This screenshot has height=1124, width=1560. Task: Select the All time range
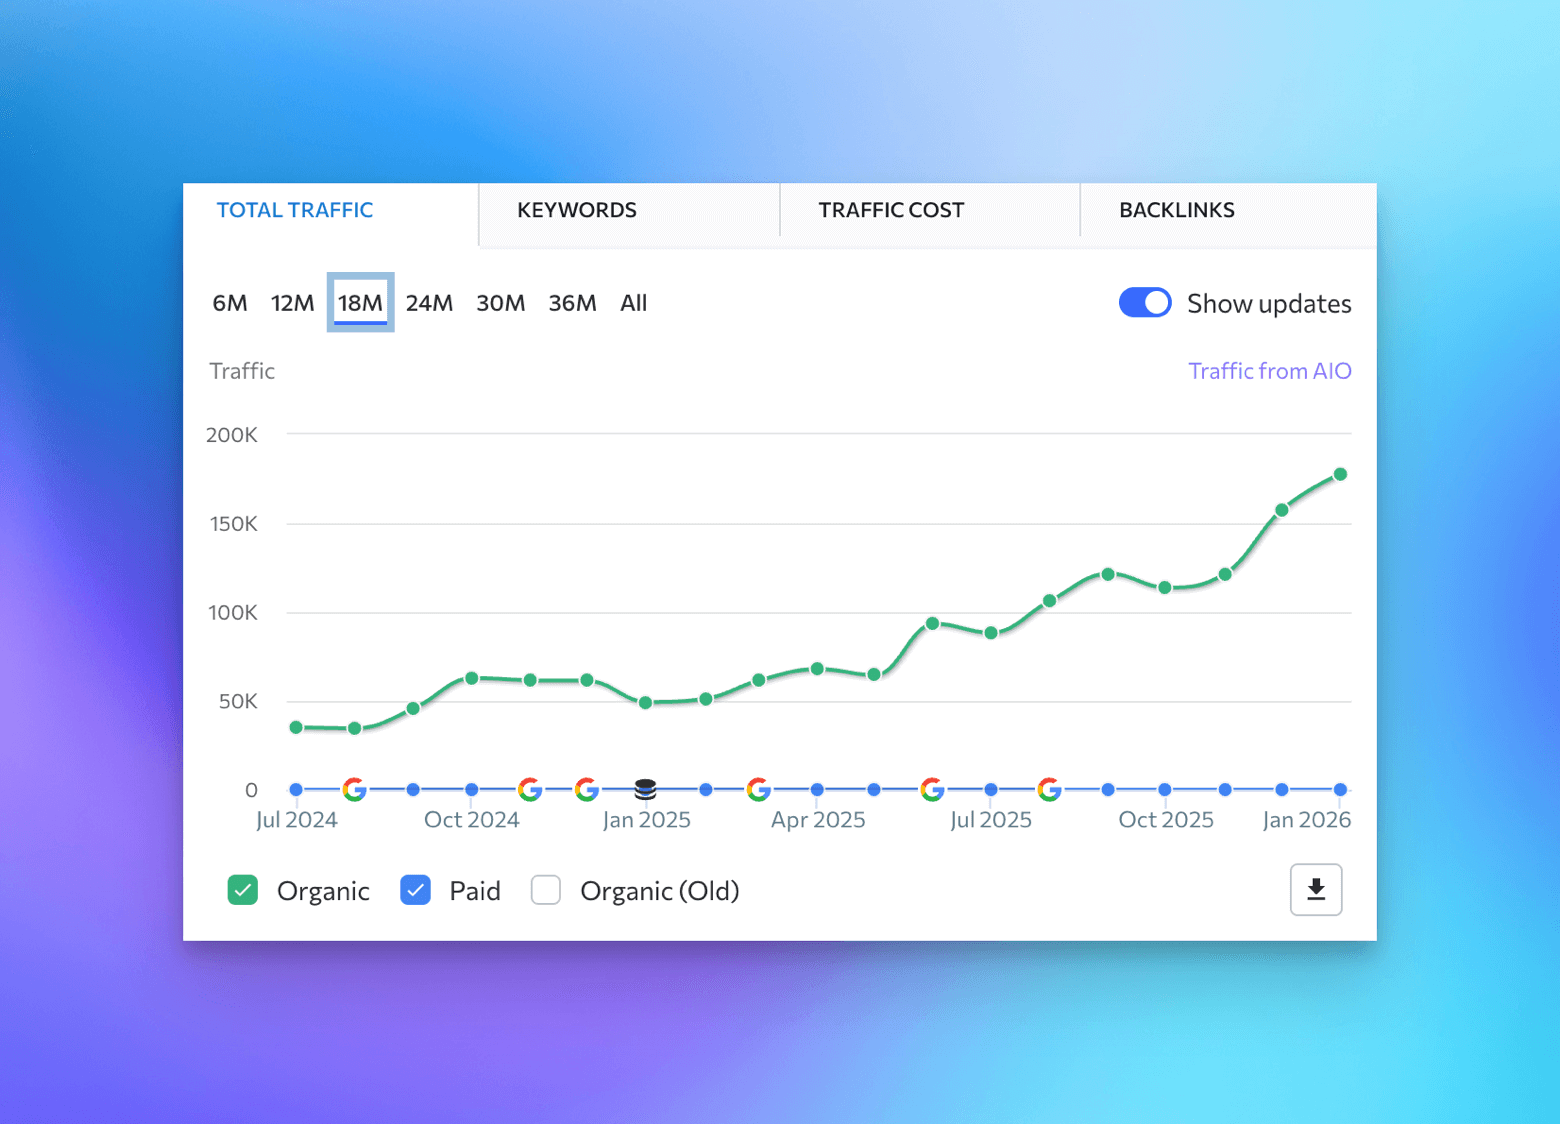pos(633,302)
